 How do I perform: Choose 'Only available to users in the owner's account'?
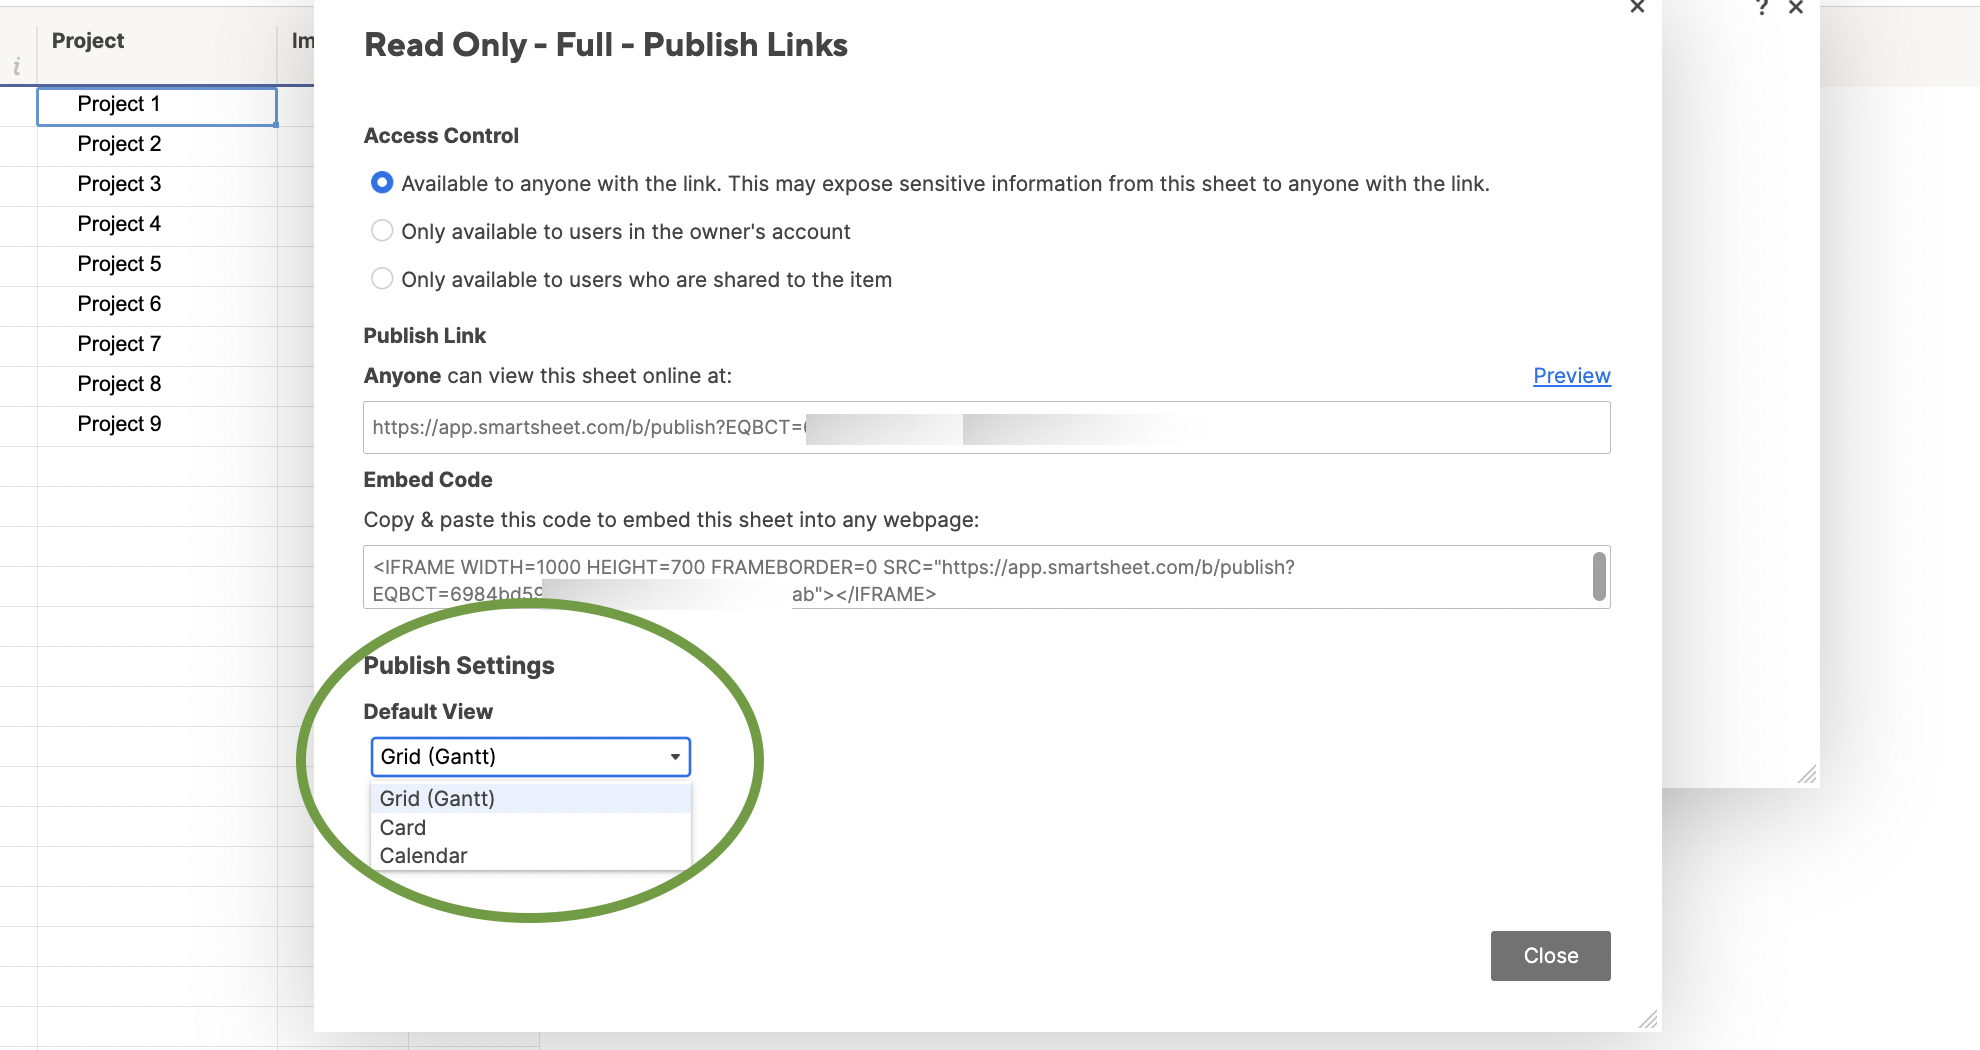point(381,231)
